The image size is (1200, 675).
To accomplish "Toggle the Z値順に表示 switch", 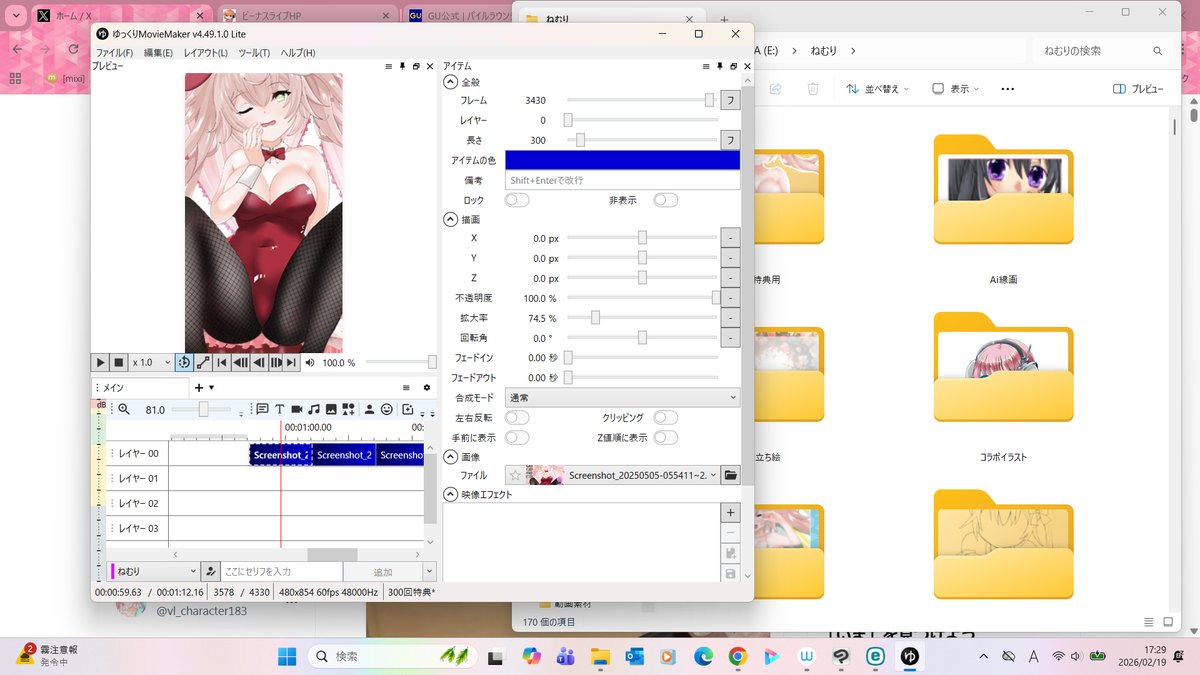I will point(665,437).
